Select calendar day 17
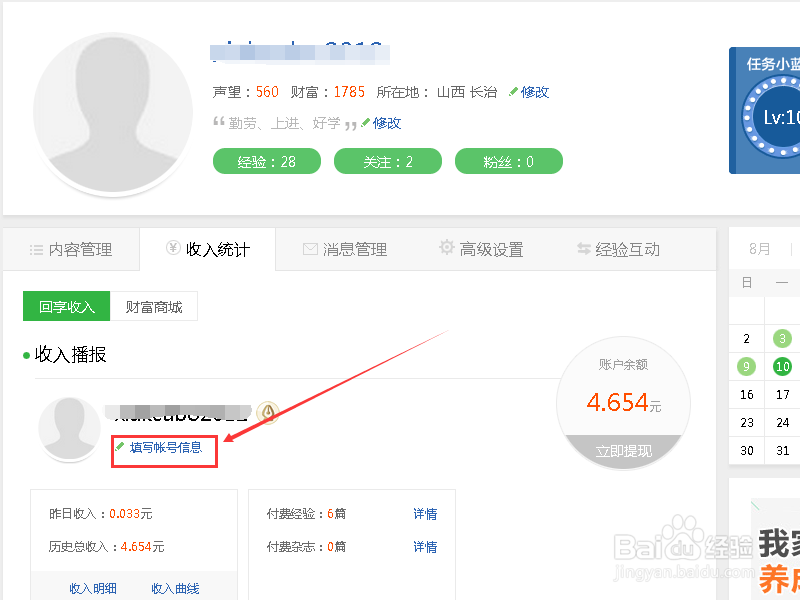Image resolution: width=800 pixels, height=600 pixels. point(782,394)
